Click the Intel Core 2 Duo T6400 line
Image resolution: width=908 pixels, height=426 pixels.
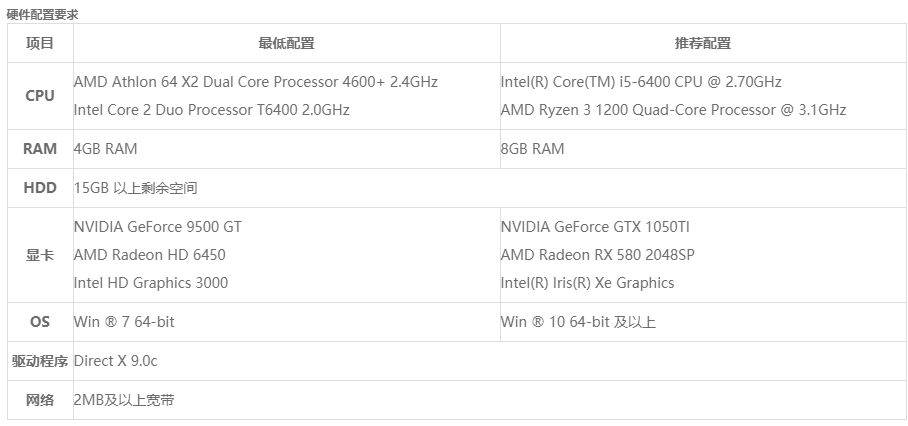(211, 109)
